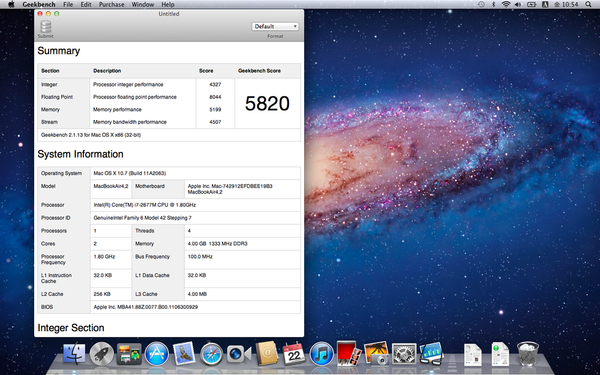
Task: Open Photo Booth in the Dock
Action: (349, 354)
